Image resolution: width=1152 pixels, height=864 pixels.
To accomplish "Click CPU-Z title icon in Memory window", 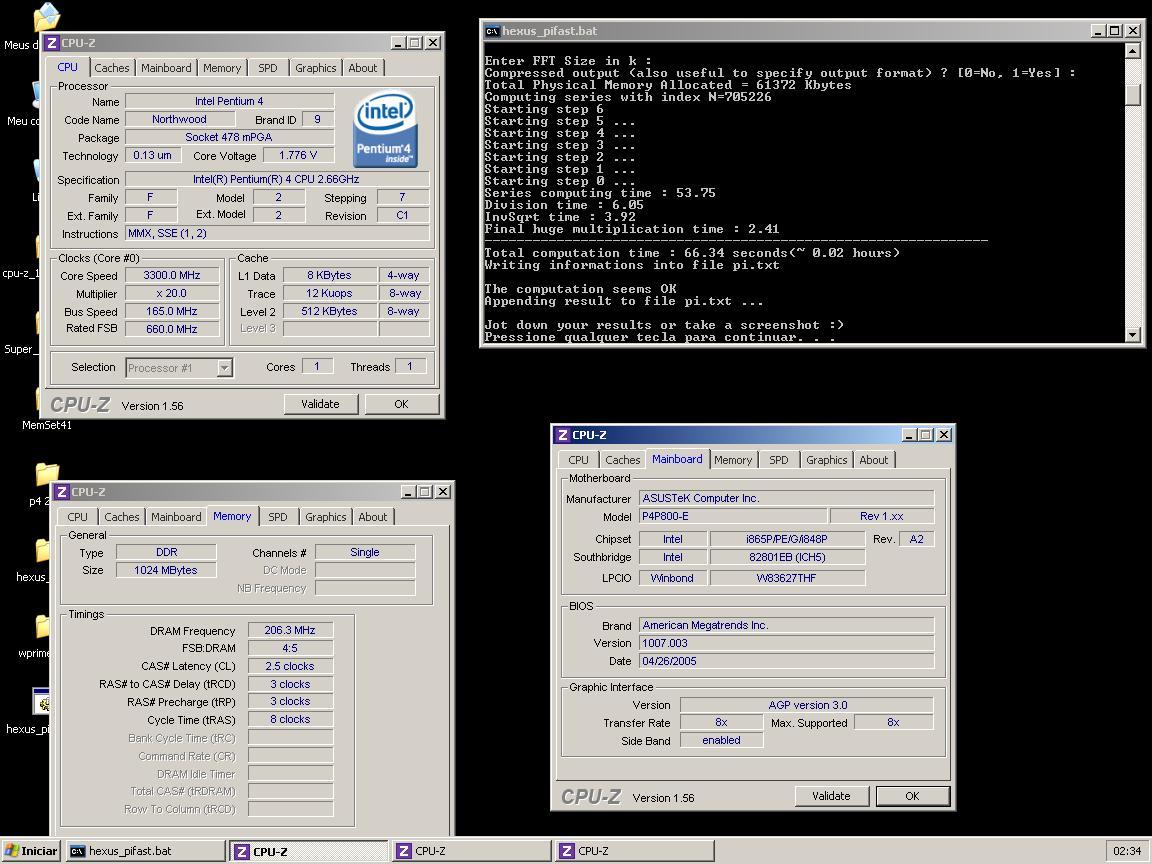I will (x=62, y=492).
